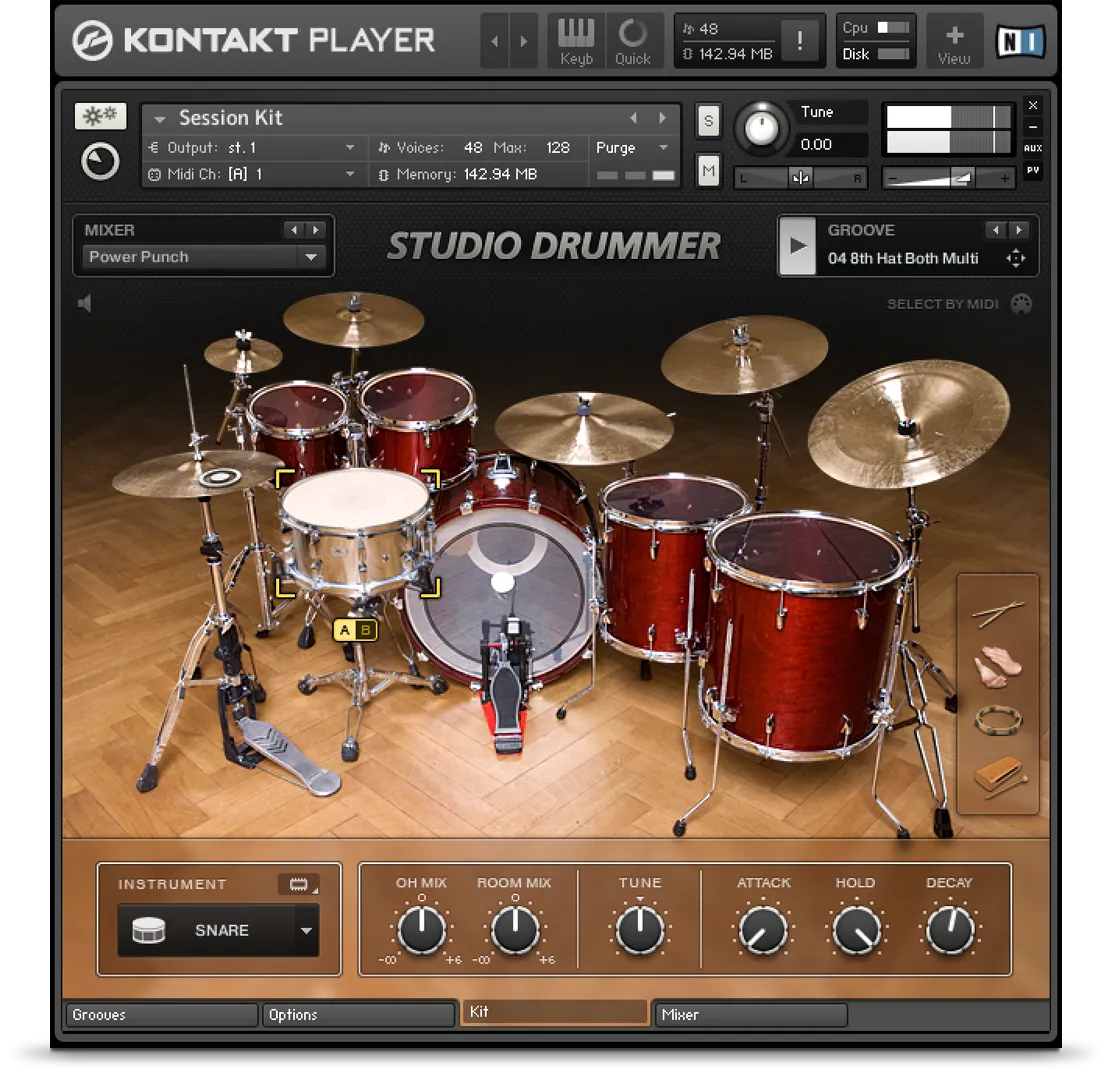The image size is (1110, 1075).
Task: Click the TUNE knob in bottom panel
Action: [x=639, y=929]
